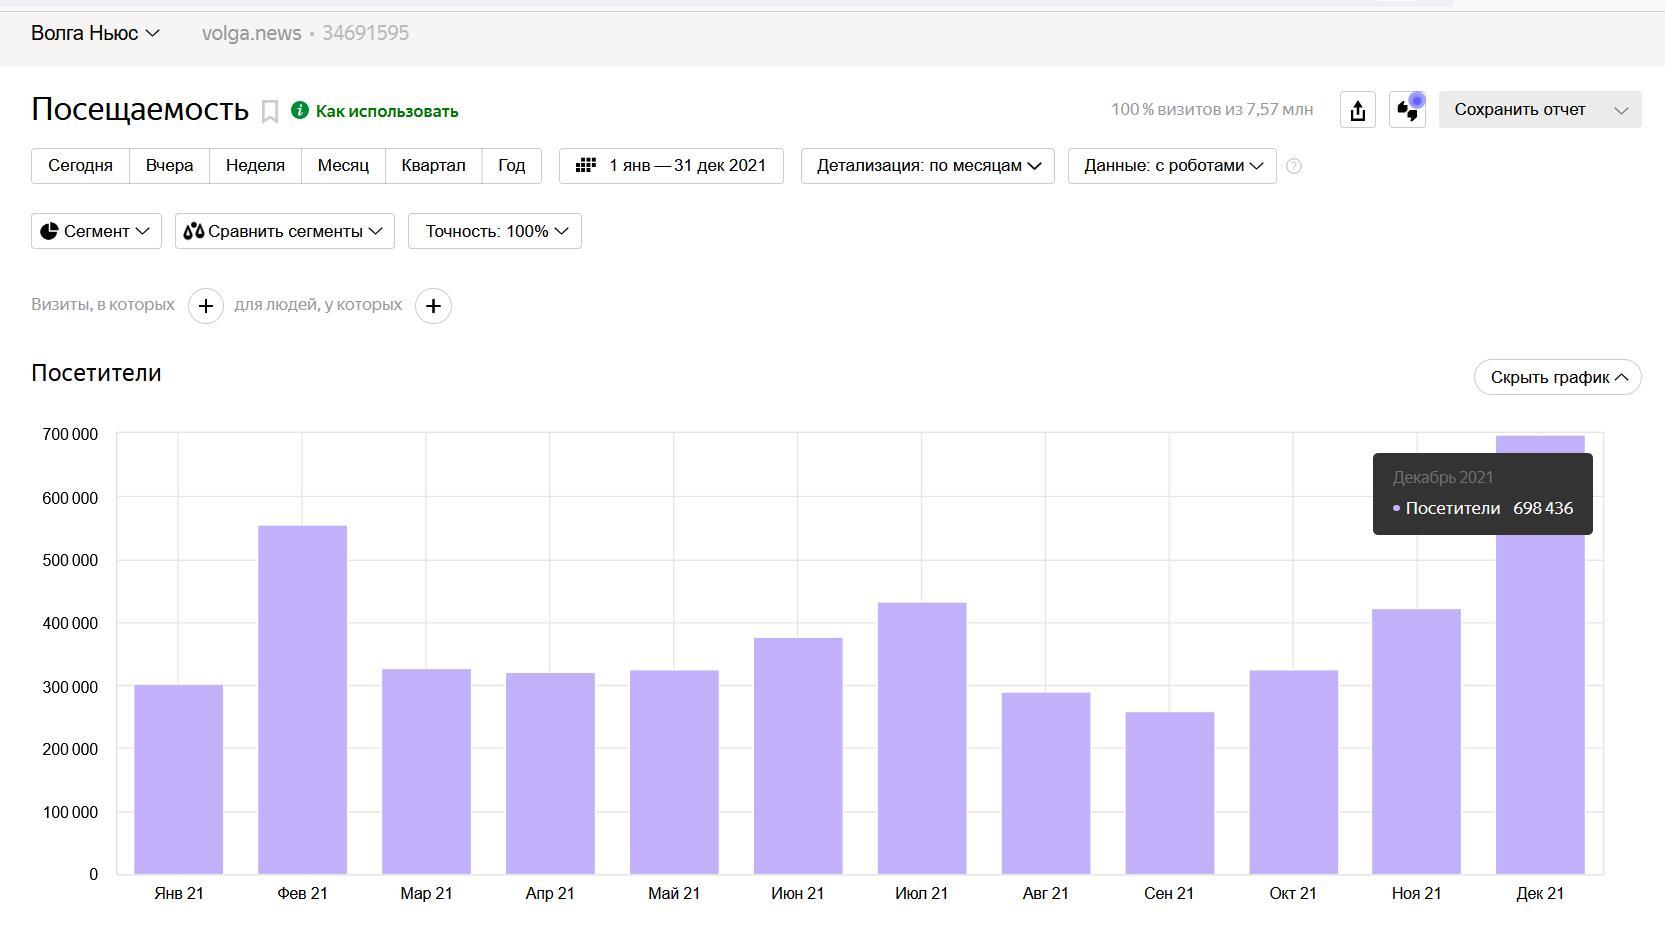Click the Ноя 21 bar in the chart

click(1417, 741)
